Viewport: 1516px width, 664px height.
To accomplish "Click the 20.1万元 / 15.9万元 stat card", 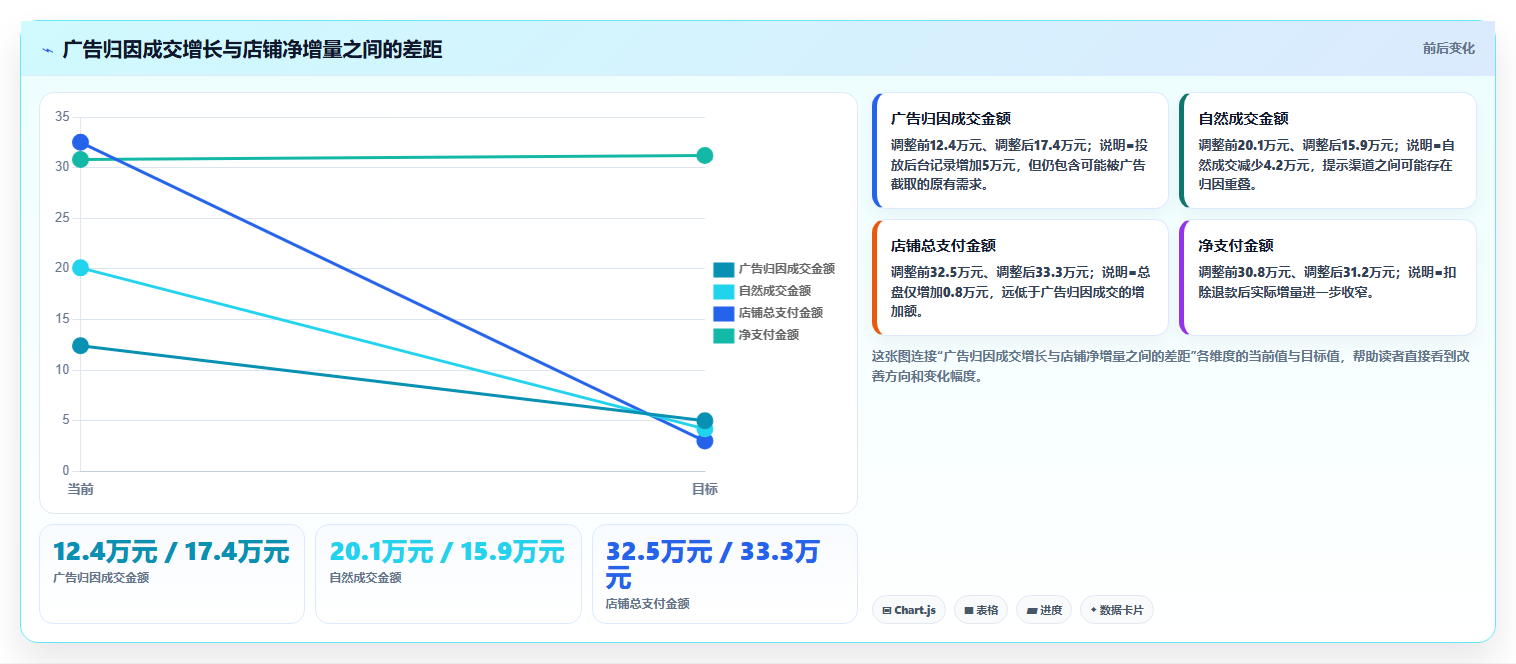I will [448, 574].
